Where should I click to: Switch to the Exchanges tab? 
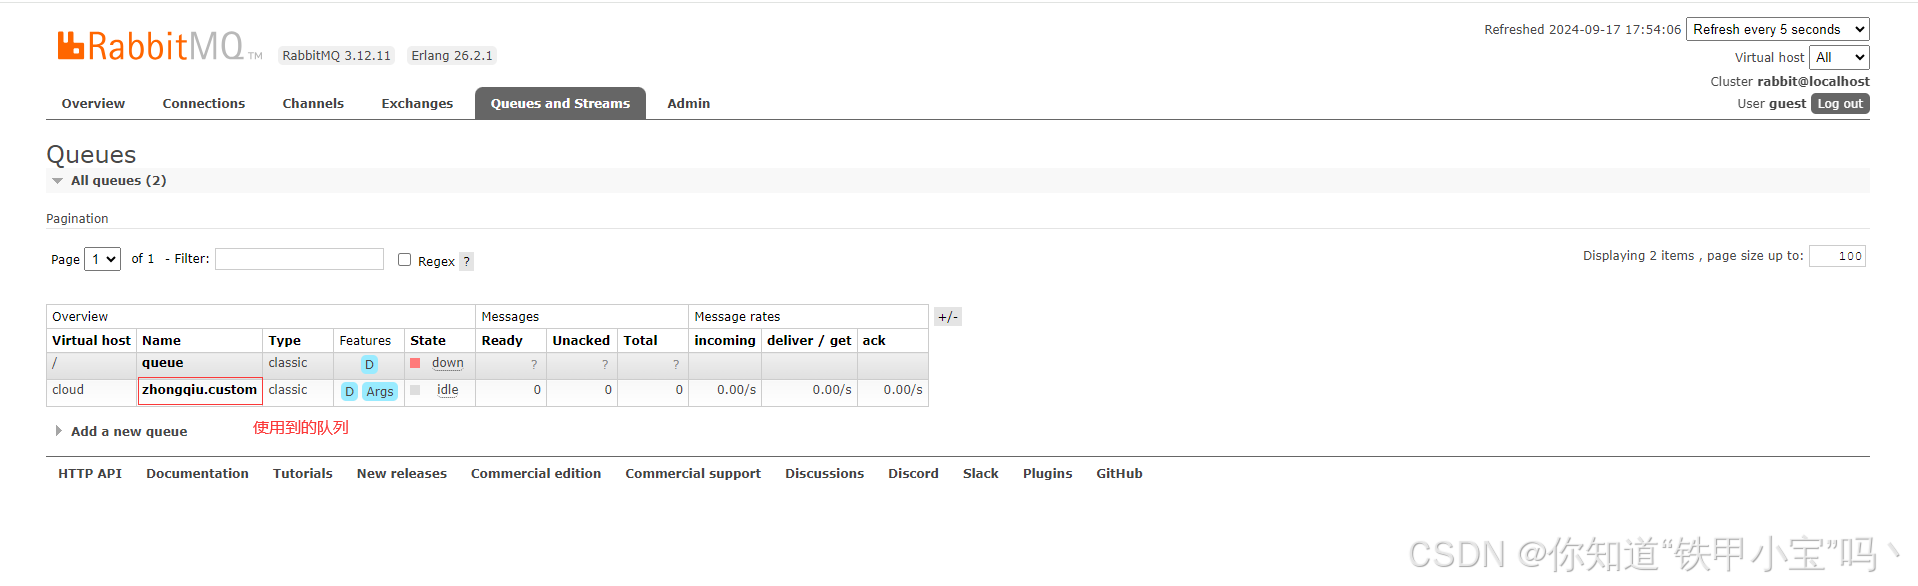coord(417,103)
